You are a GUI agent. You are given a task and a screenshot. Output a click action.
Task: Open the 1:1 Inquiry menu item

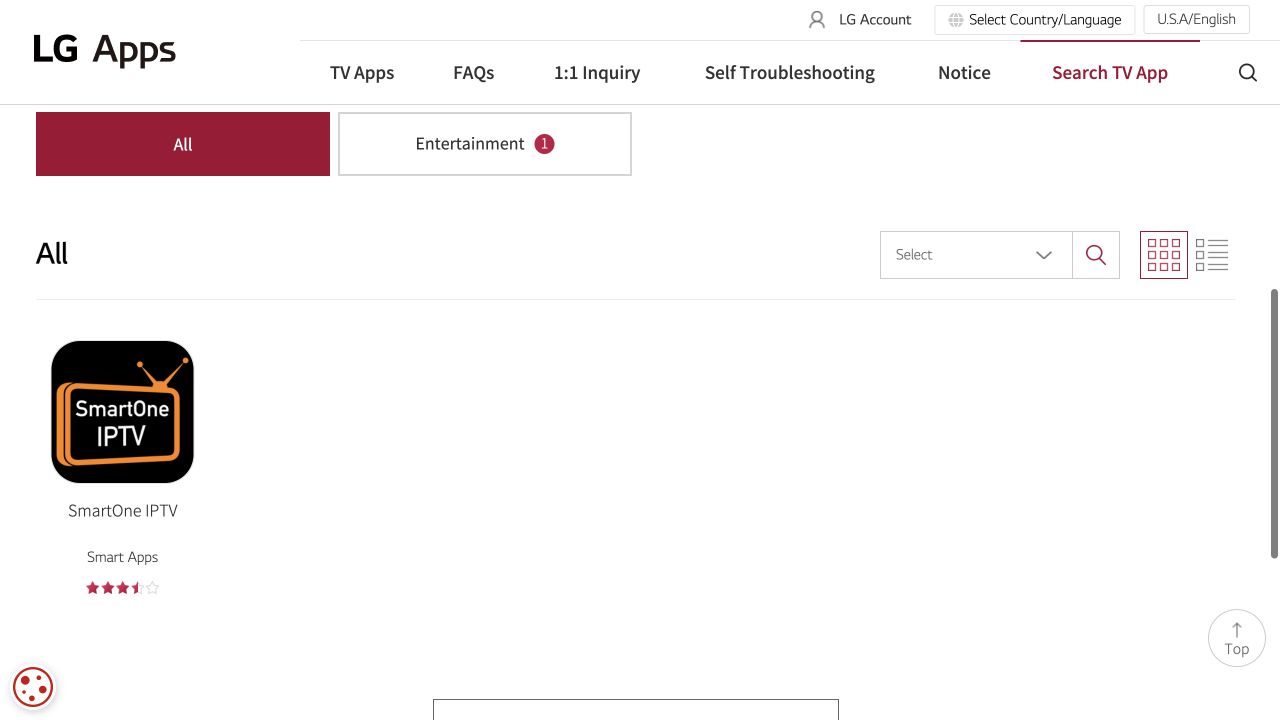pos(597,73)
